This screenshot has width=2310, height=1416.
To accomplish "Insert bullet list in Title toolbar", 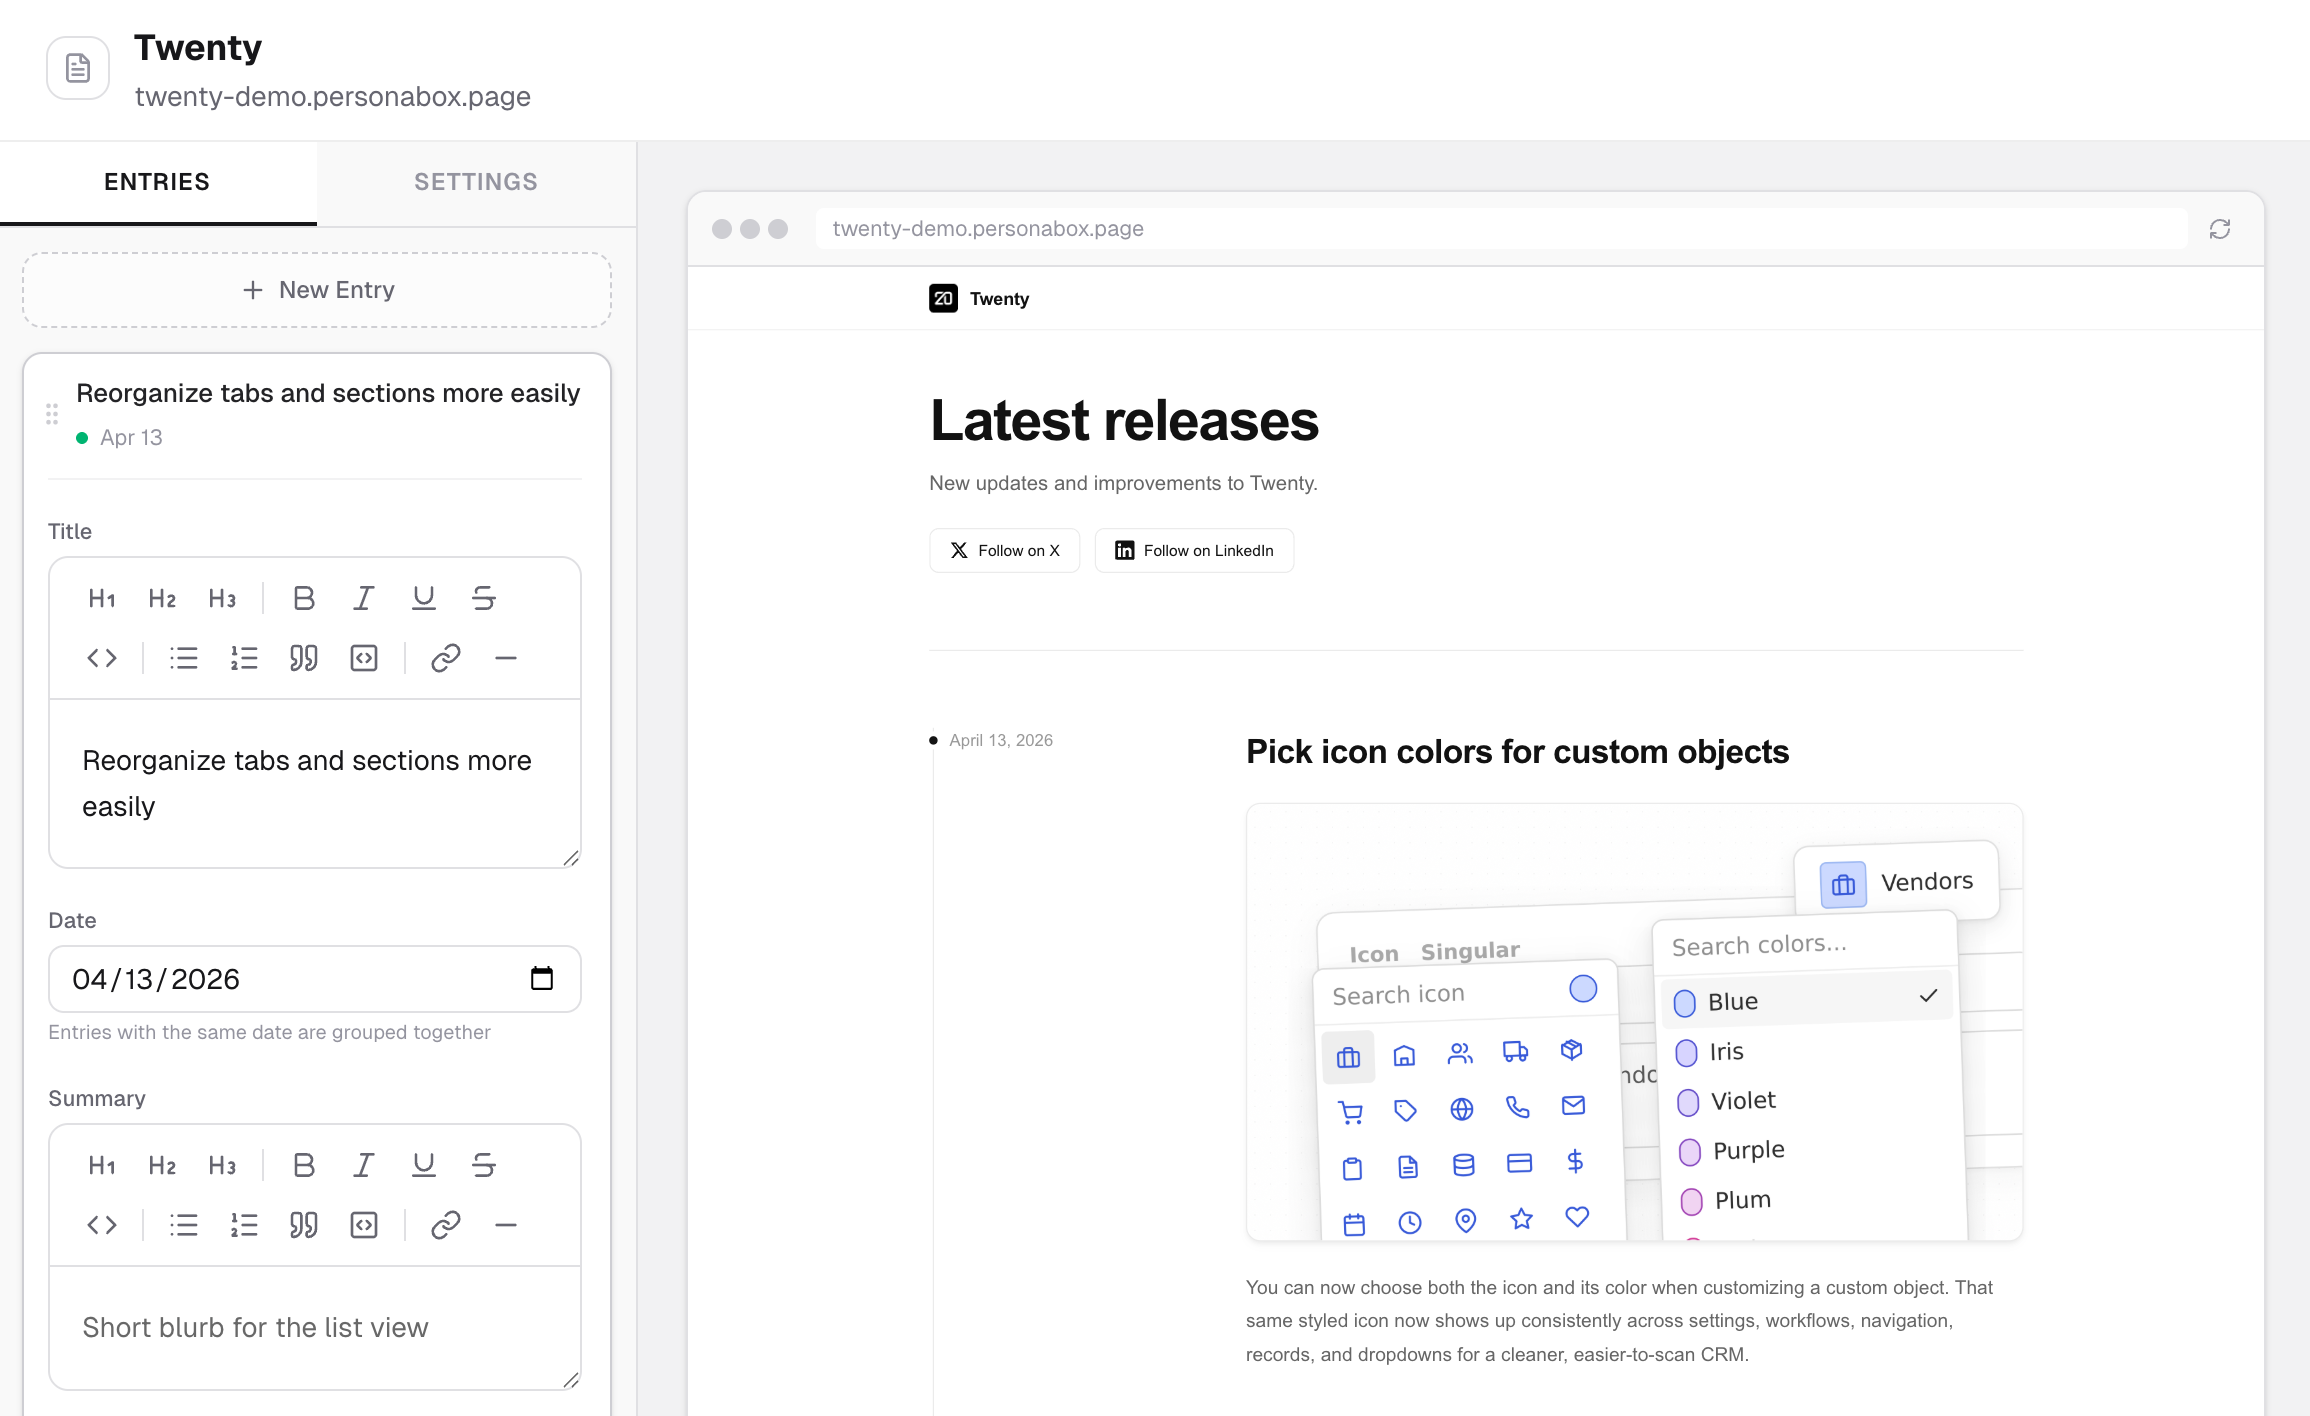I will (x=184, y=658).
